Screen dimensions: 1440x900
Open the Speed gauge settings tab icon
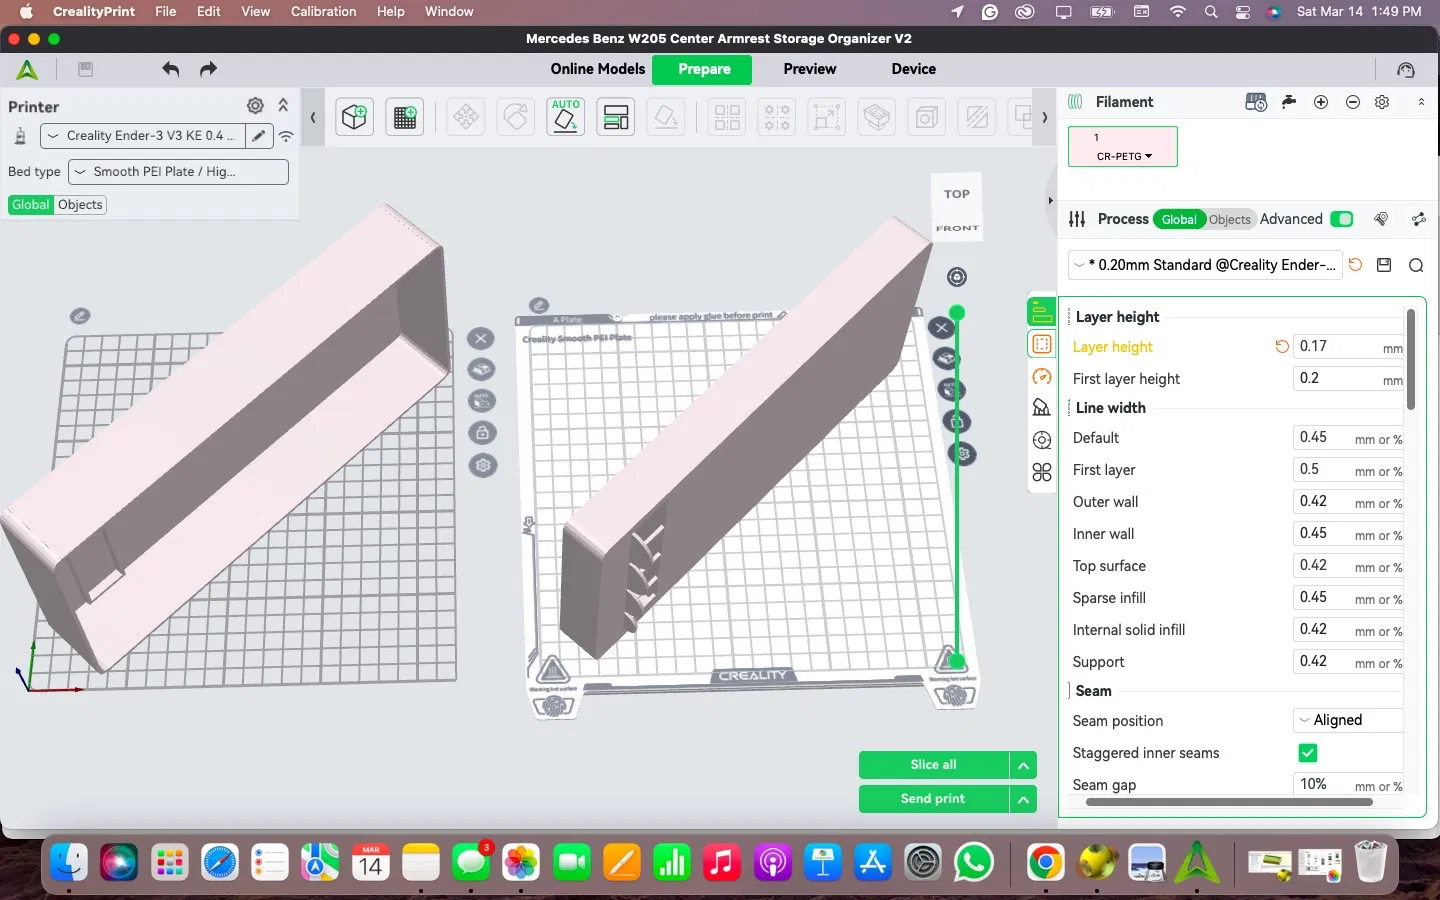[x=1042, y=376]
